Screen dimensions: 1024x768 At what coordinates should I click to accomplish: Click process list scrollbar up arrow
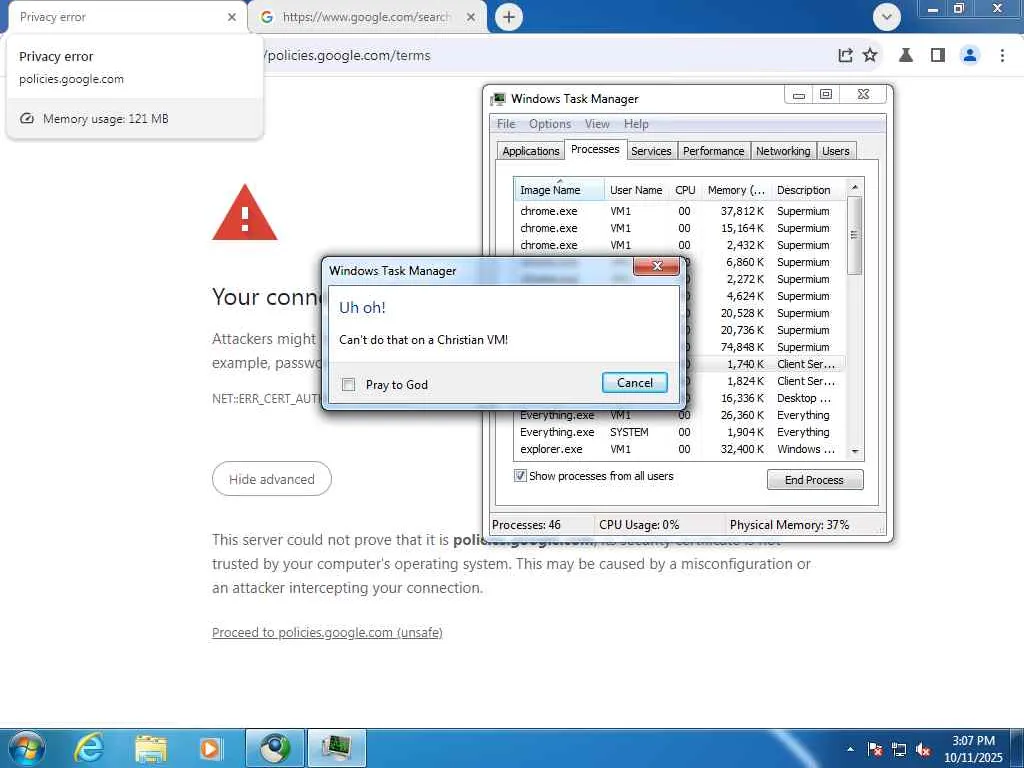click(x=855, y=187)
